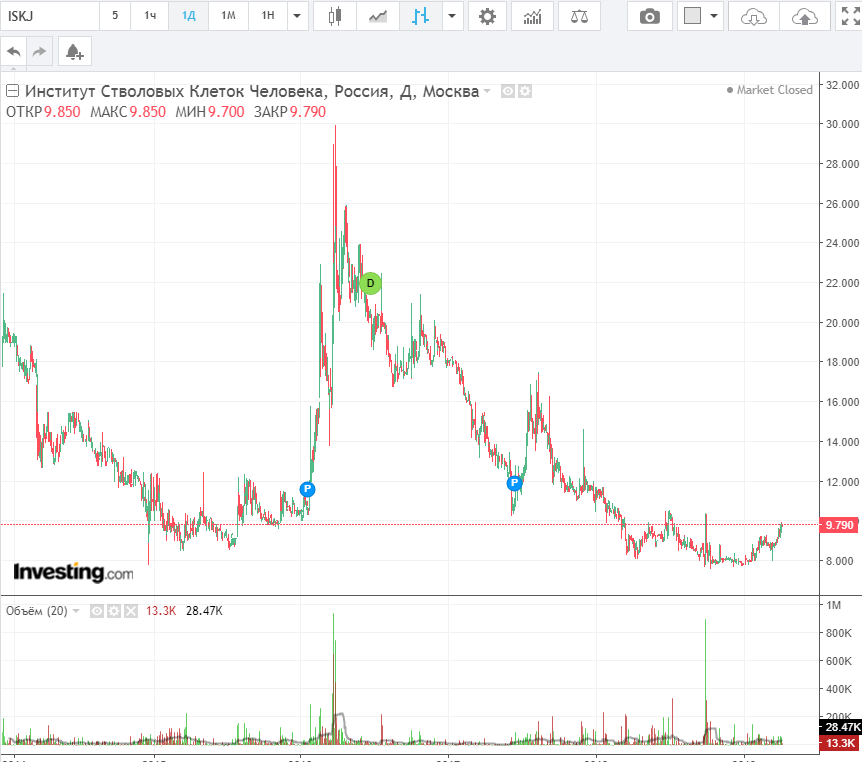This screenshot has width=862, height=762.
Task: Click the cloud upload save-chart icon
Action: [x=803, y=16]
